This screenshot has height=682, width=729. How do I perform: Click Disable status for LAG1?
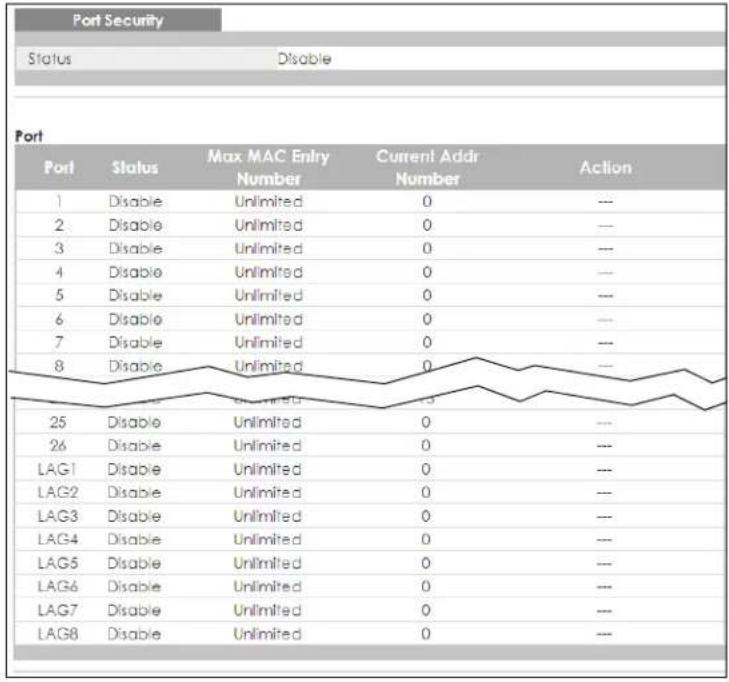134,469
